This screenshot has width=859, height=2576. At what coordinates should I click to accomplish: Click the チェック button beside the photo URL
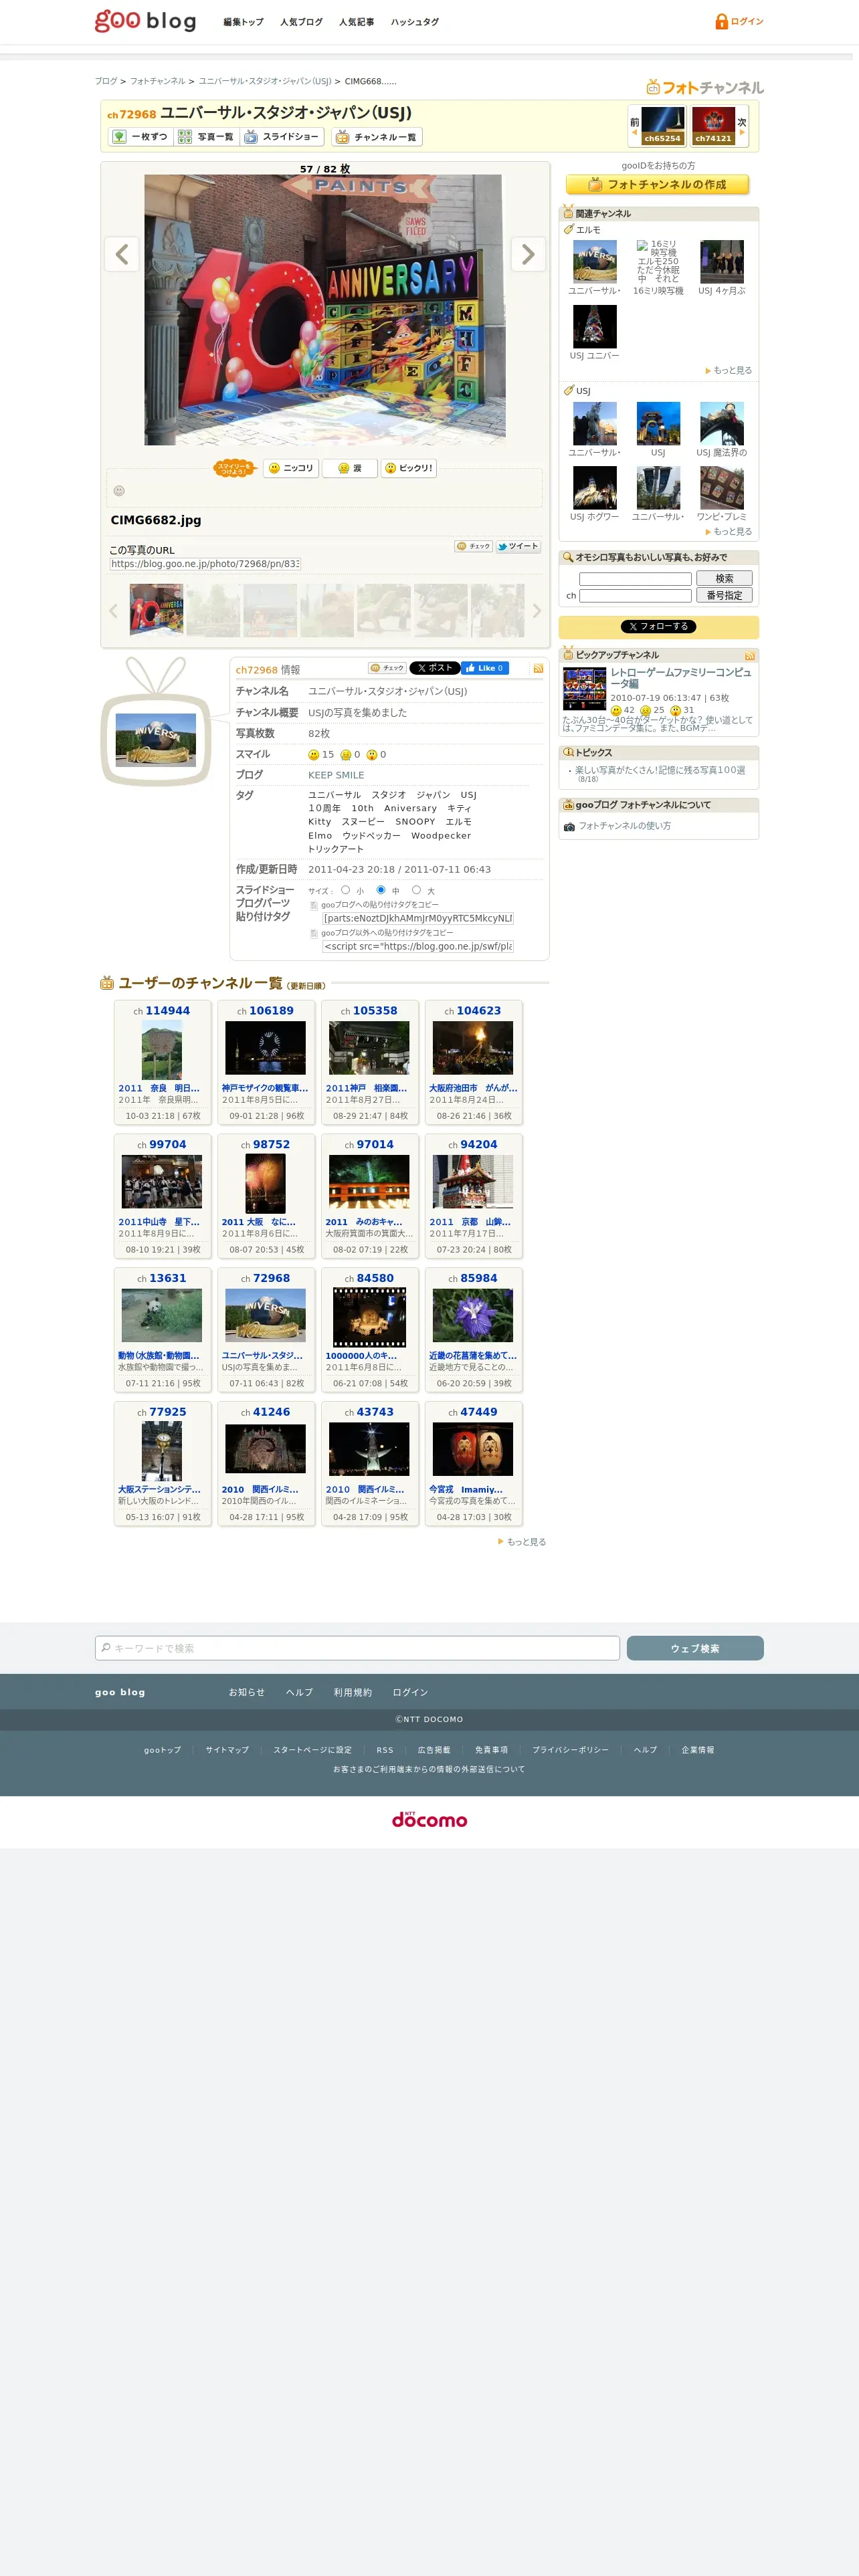[x=474, y=546]
